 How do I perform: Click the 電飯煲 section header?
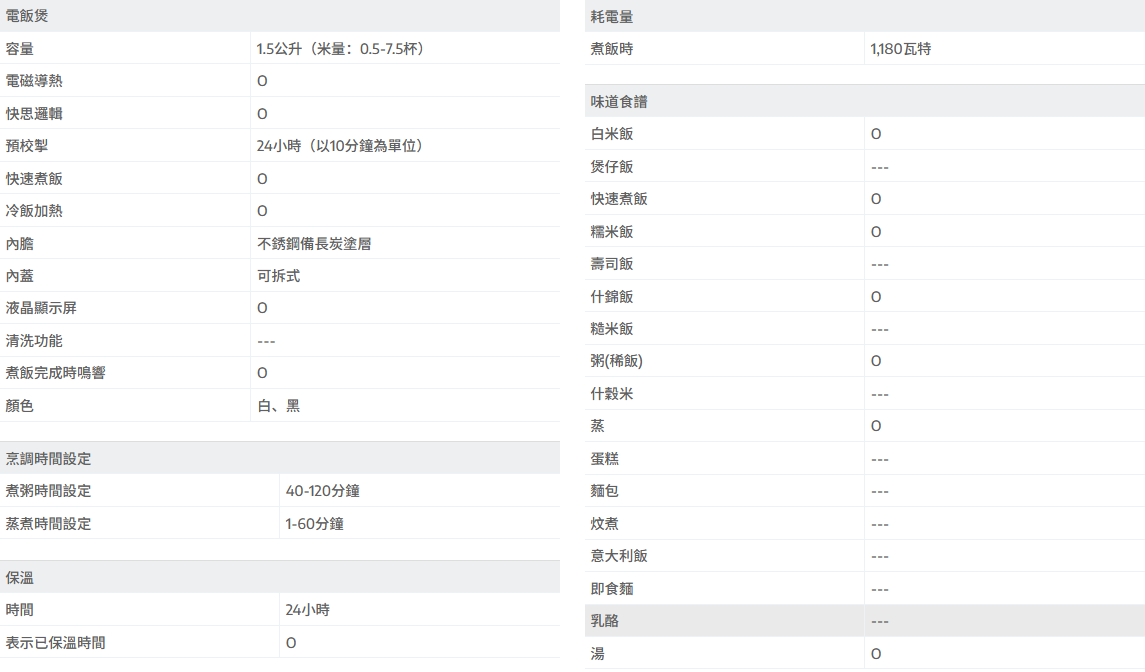tap(27, 16)
